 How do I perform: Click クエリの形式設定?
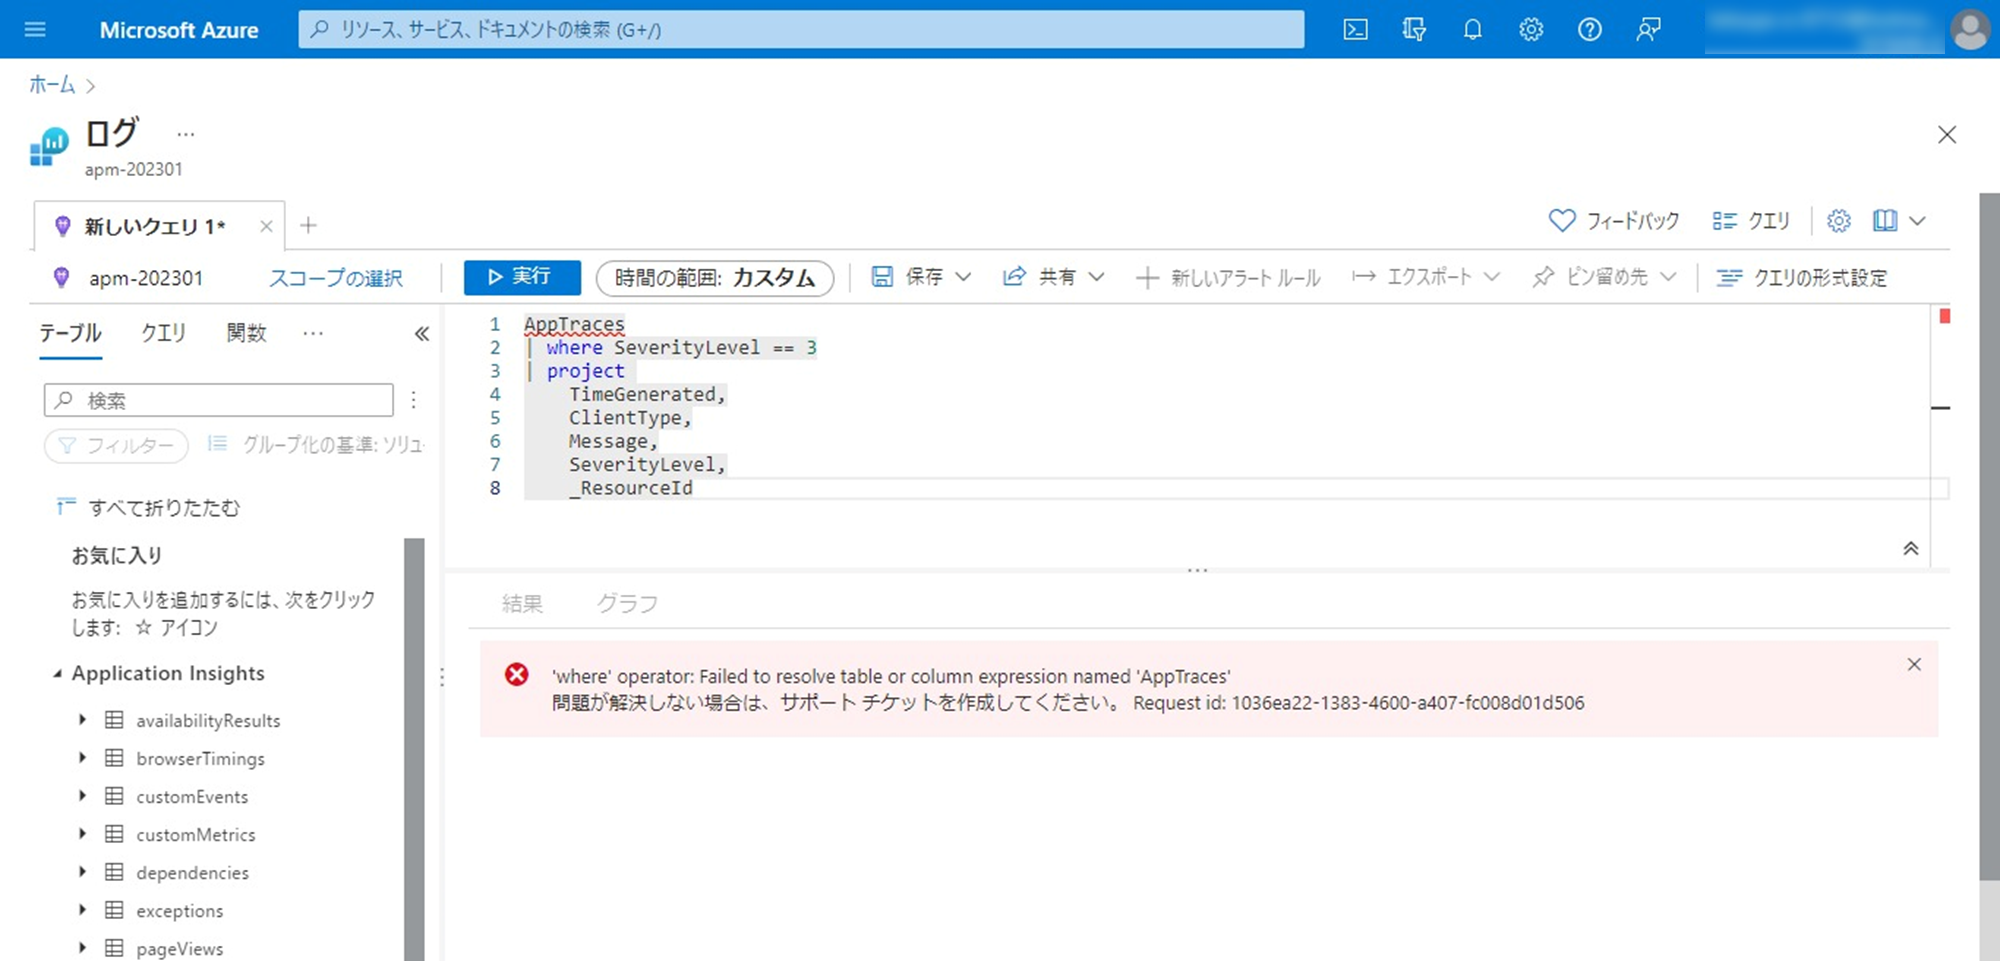(1802, 278)
